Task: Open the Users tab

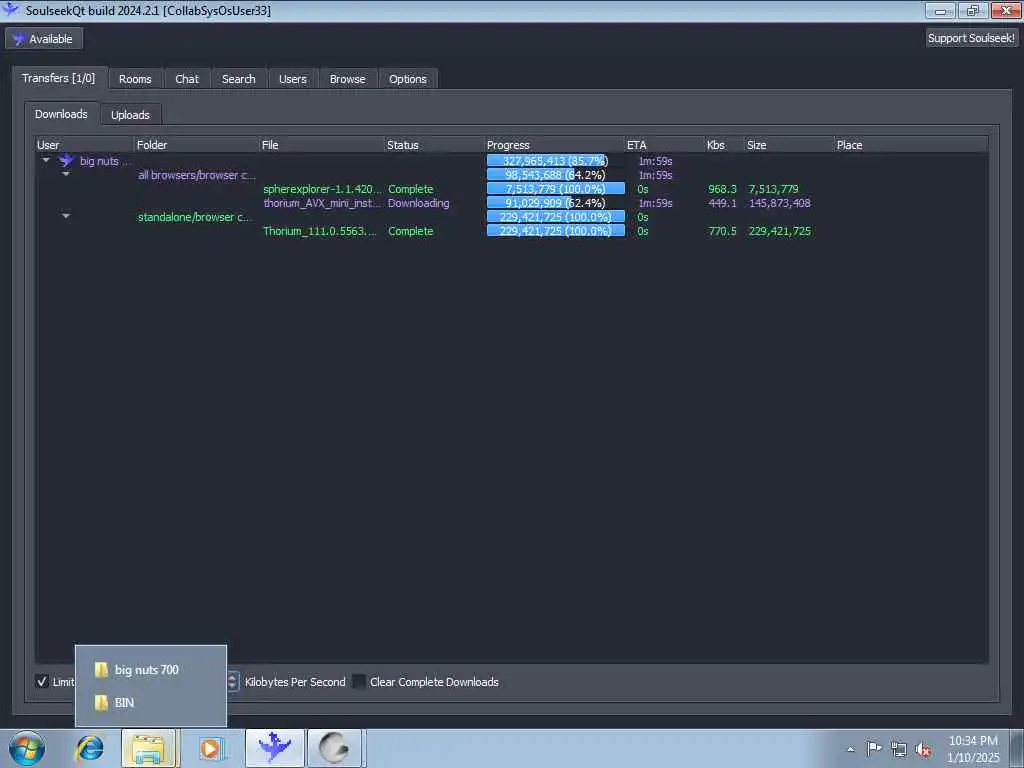Action: 293,79
